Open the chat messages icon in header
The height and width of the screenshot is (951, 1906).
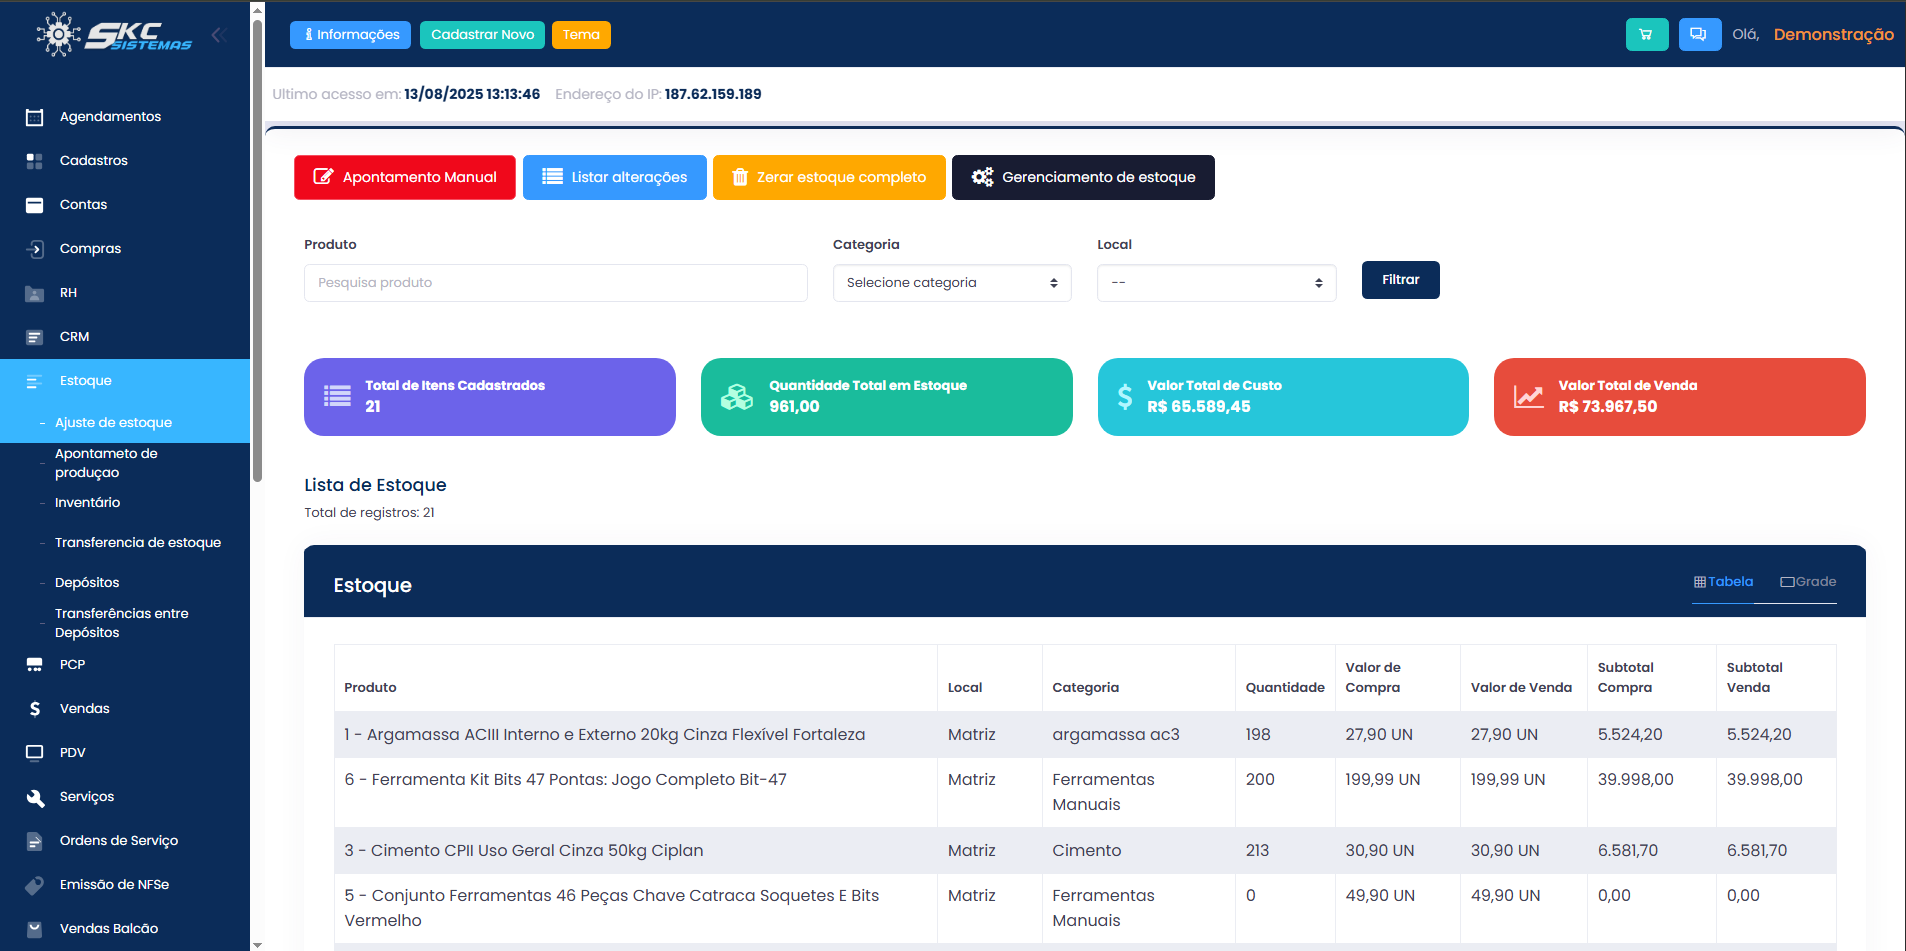[1699, 35]
